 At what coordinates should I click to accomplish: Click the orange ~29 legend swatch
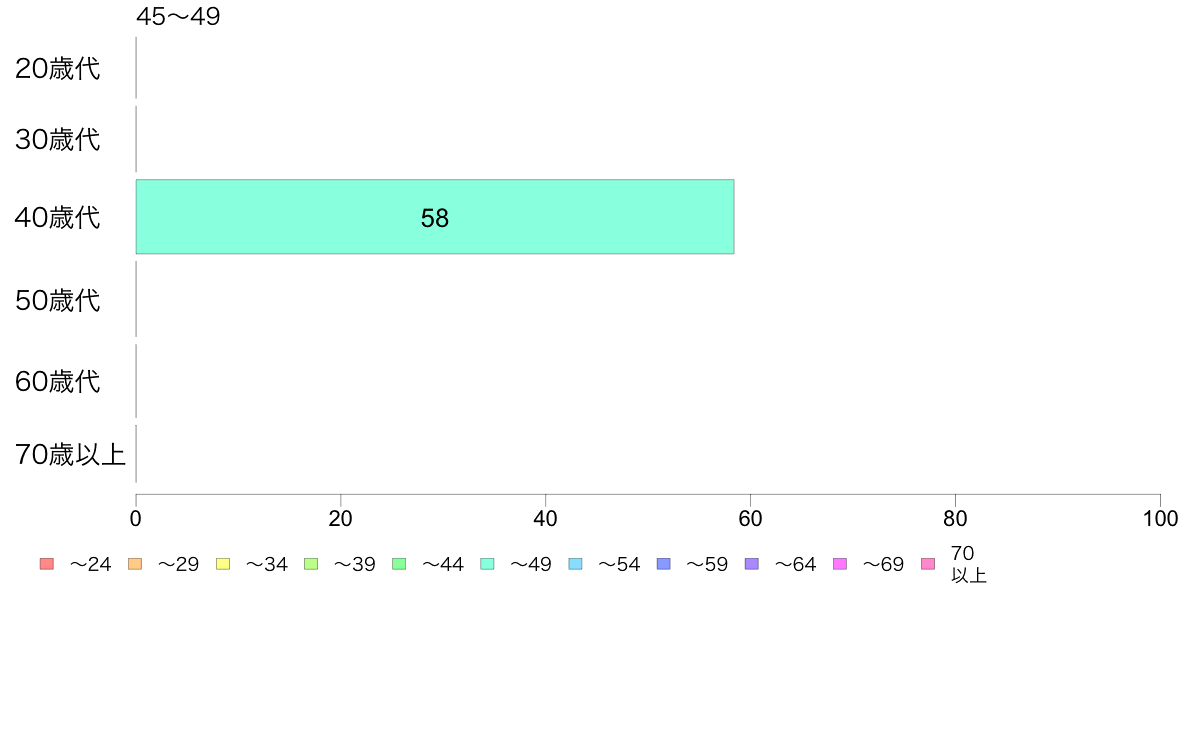point(135,564)
